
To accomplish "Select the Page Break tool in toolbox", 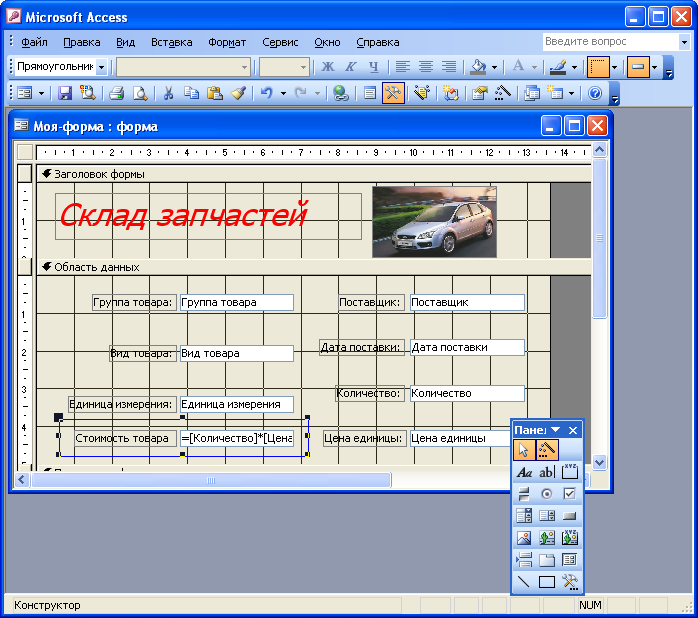I will point(524,560).
